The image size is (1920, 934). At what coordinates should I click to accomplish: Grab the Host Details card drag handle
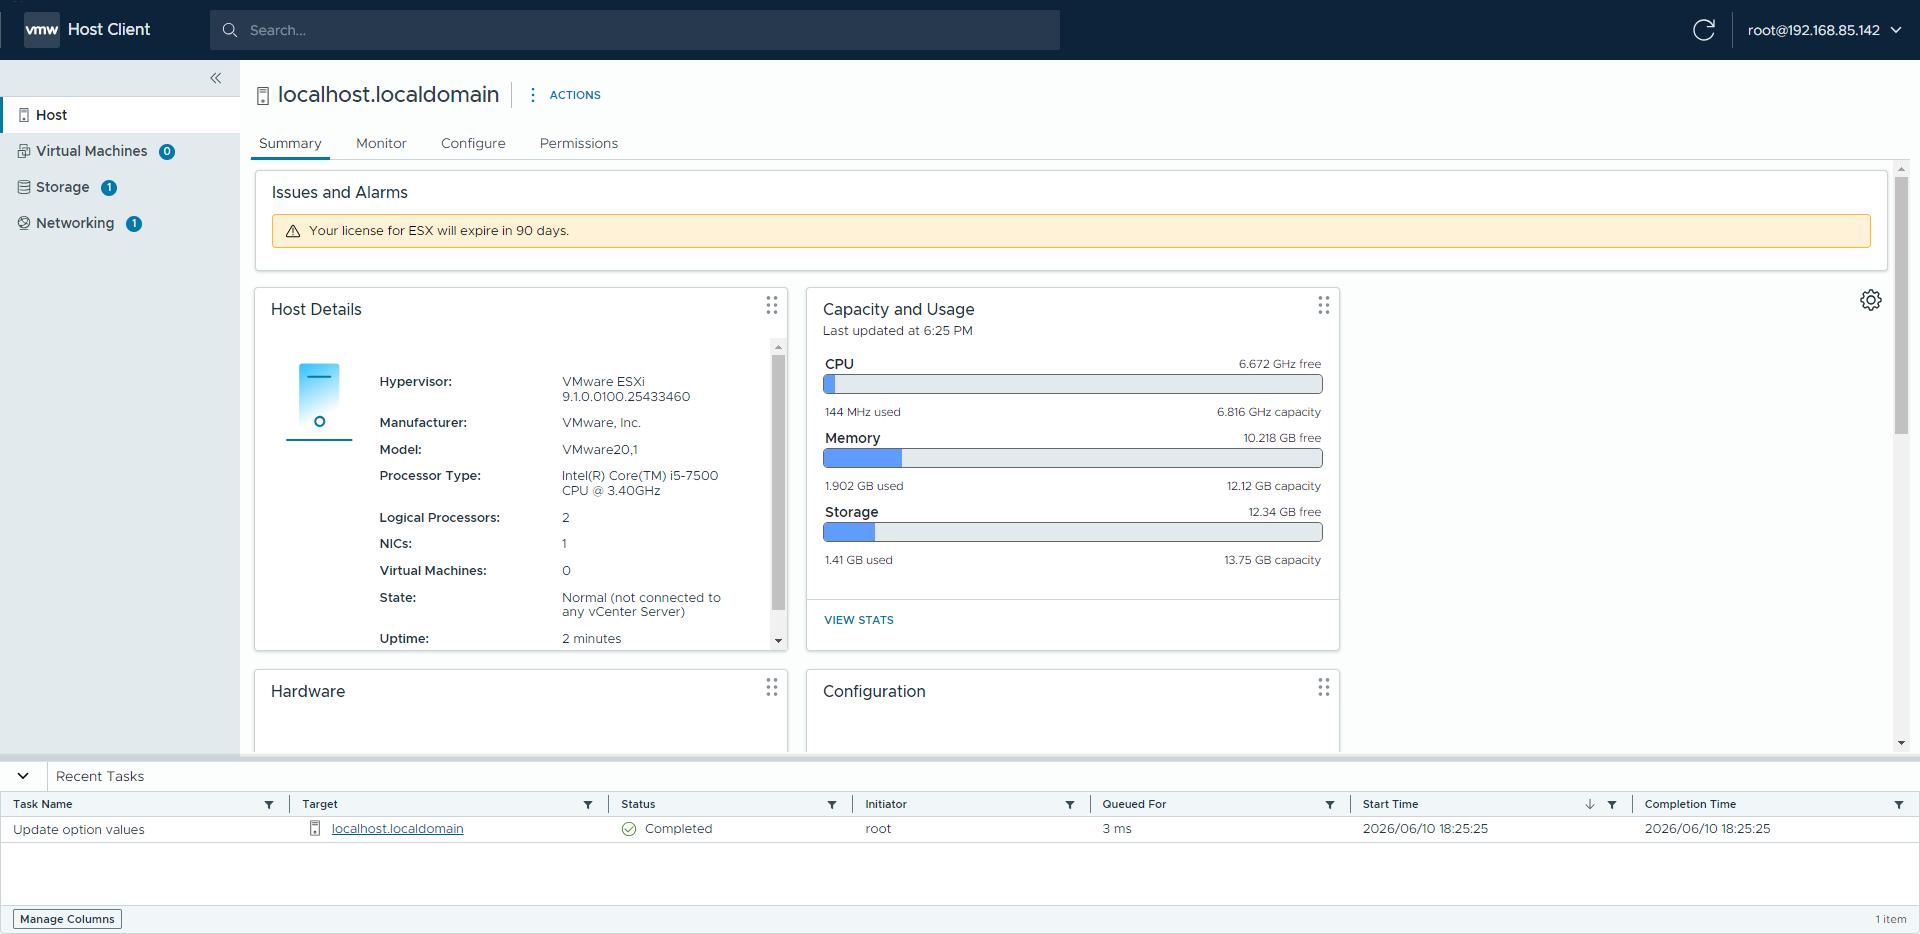[x=772, y=305]
